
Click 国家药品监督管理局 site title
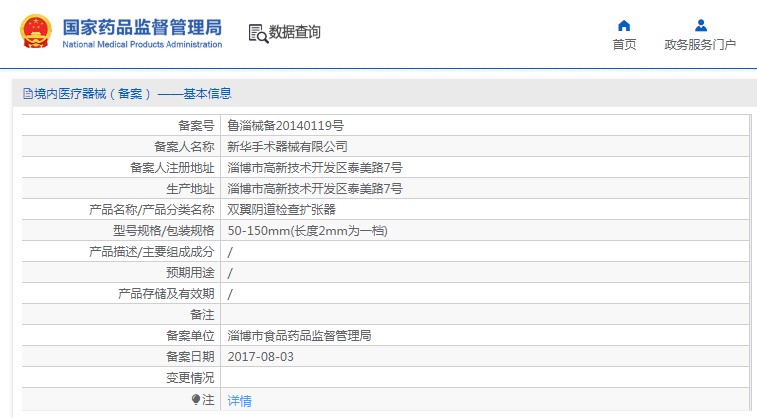tap(142, 27)
